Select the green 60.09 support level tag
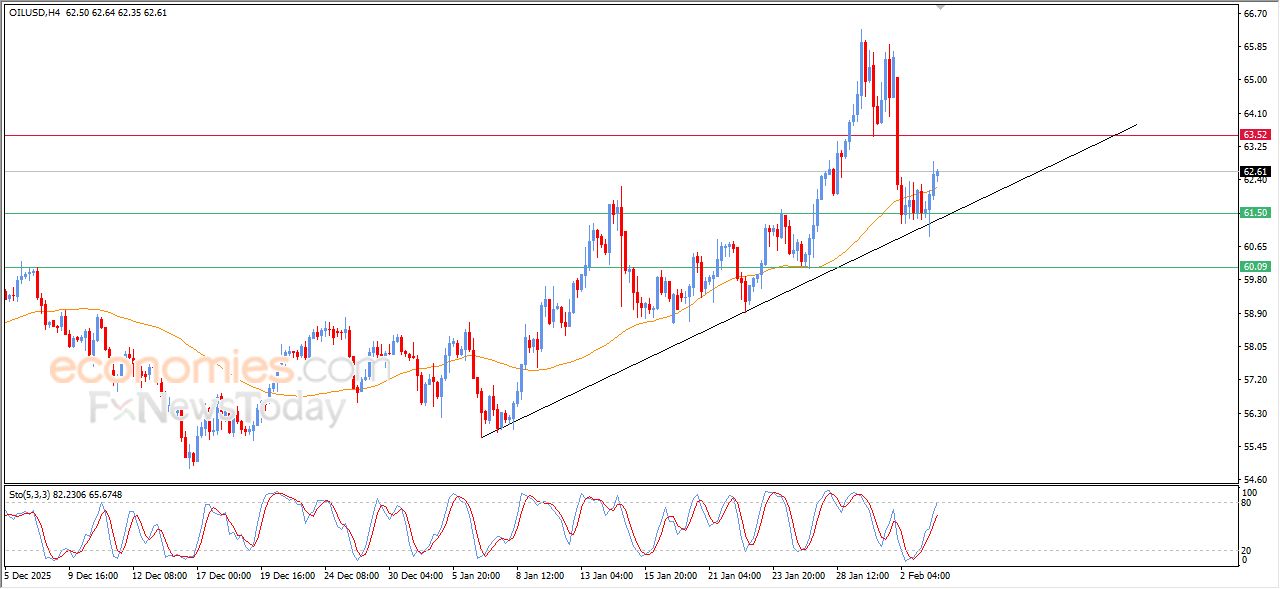This screenshot has width=1280, height=589. pyautogui.click(x=1254, y=267)
